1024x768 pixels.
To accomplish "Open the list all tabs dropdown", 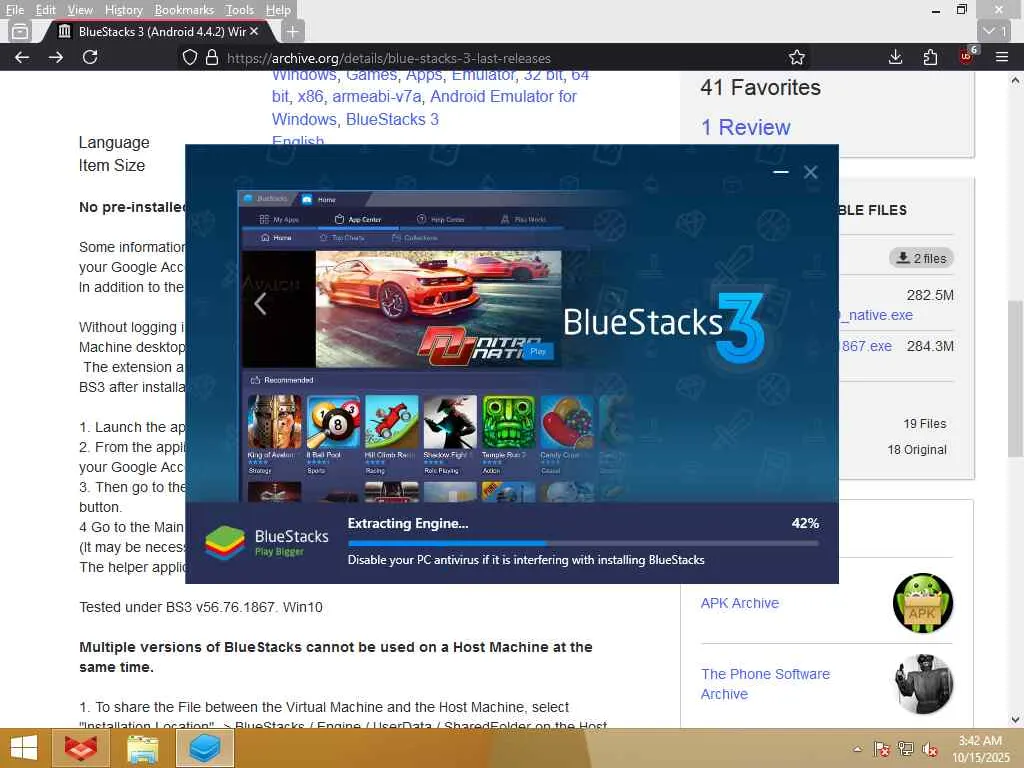I will 995,31.
